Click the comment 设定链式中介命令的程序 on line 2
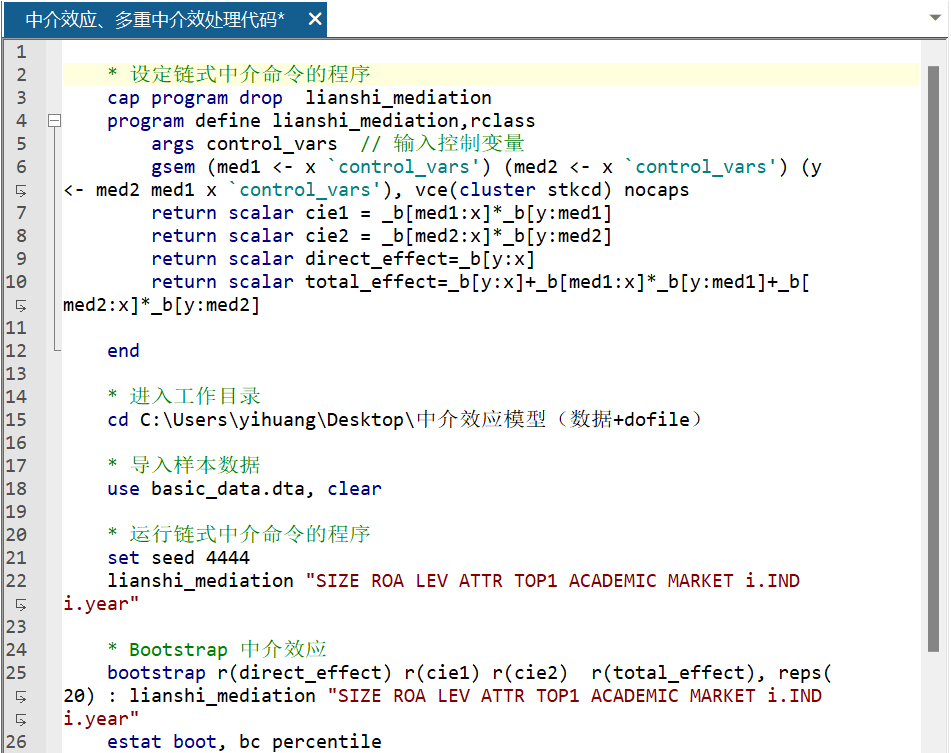 click(239, 75)
